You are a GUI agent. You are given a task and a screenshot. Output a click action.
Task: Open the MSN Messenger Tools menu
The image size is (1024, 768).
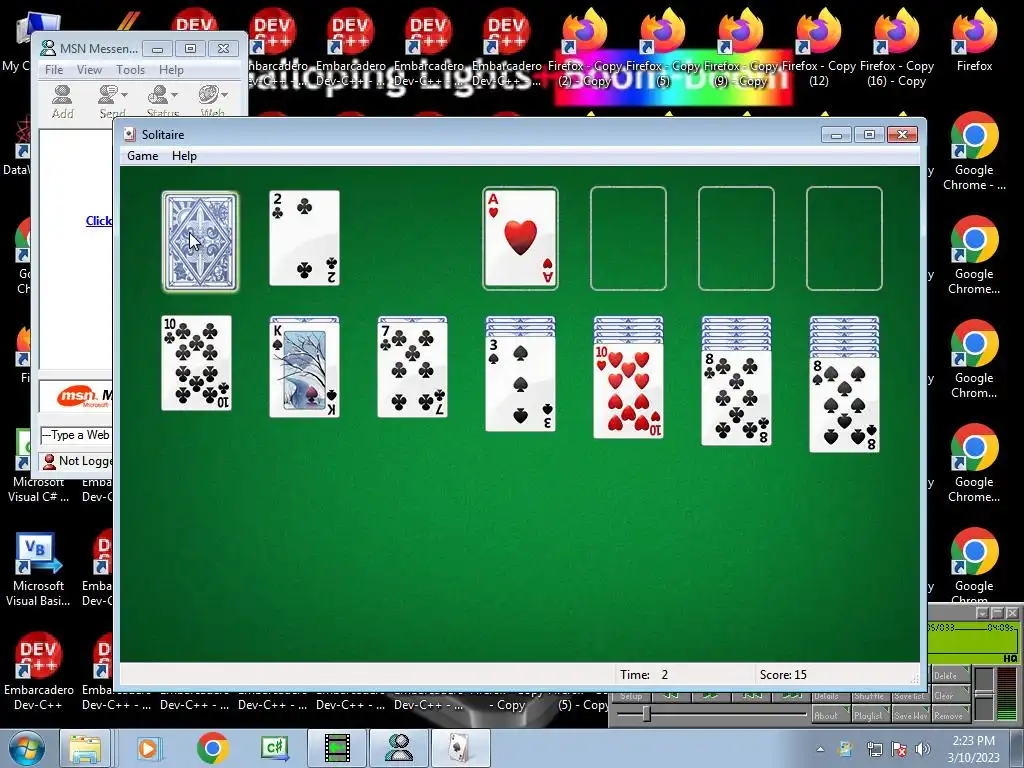click(131, 69)
